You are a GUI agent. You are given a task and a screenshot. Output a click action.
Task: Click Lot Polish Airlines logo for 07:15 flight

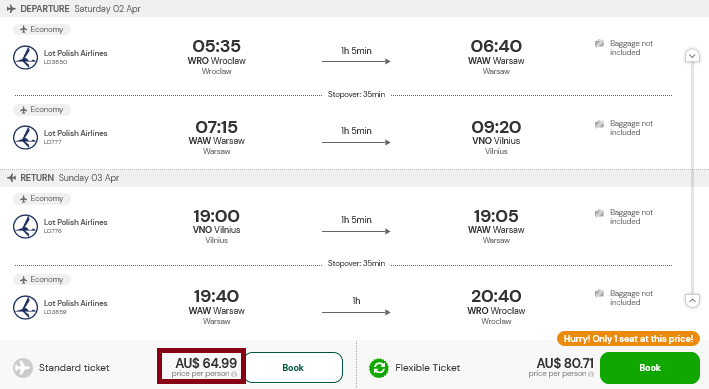(25, 138)
